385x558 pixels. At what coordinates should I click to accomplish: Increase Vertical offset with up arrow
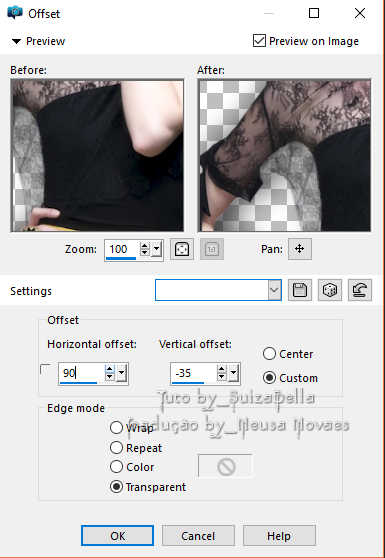point(222,369)
